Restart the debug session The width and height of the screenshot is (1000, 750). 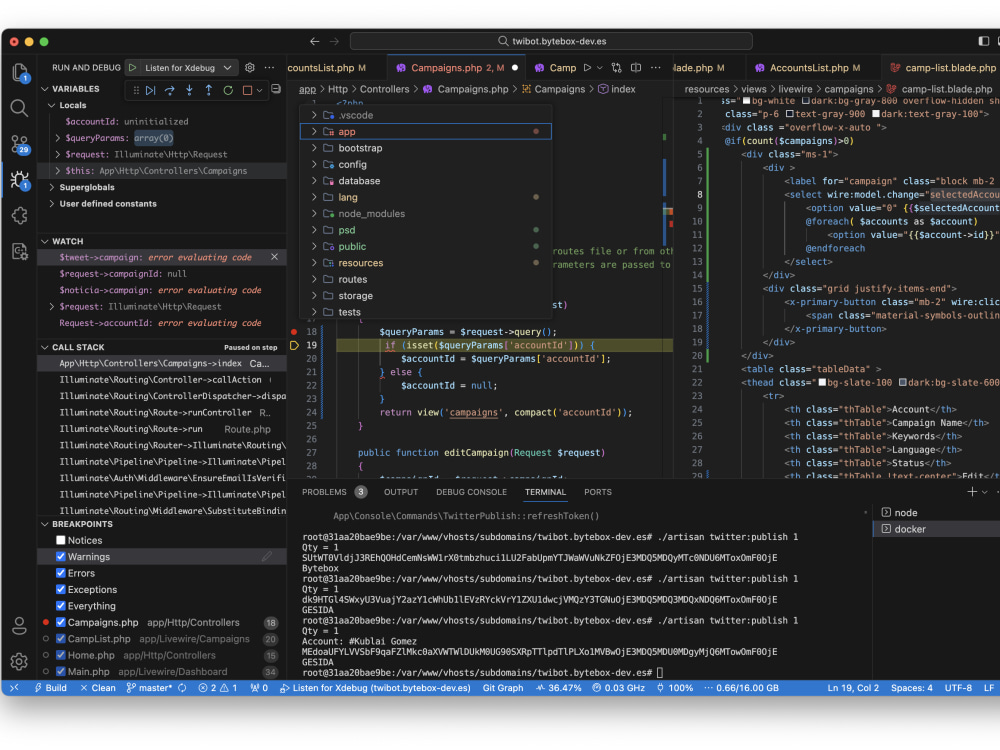click(x=228, y=91)
